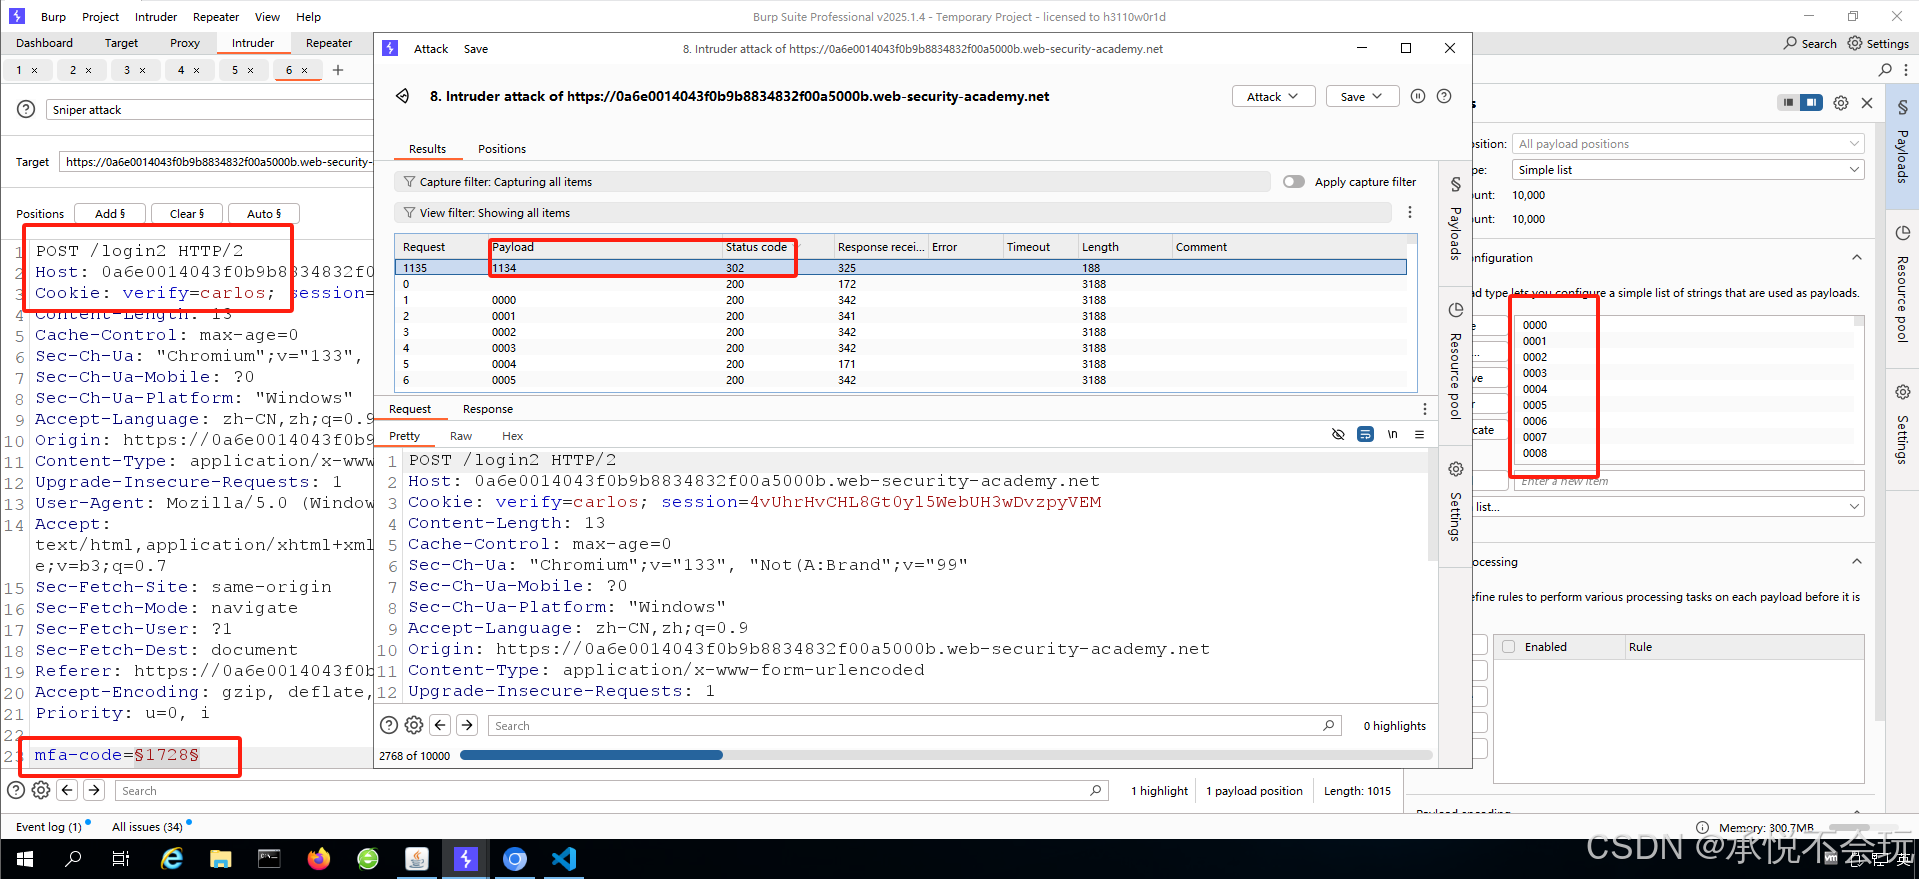Add a new Intruder tab
The height and width of the screenshot is (879, 1919).
[338, 70]
